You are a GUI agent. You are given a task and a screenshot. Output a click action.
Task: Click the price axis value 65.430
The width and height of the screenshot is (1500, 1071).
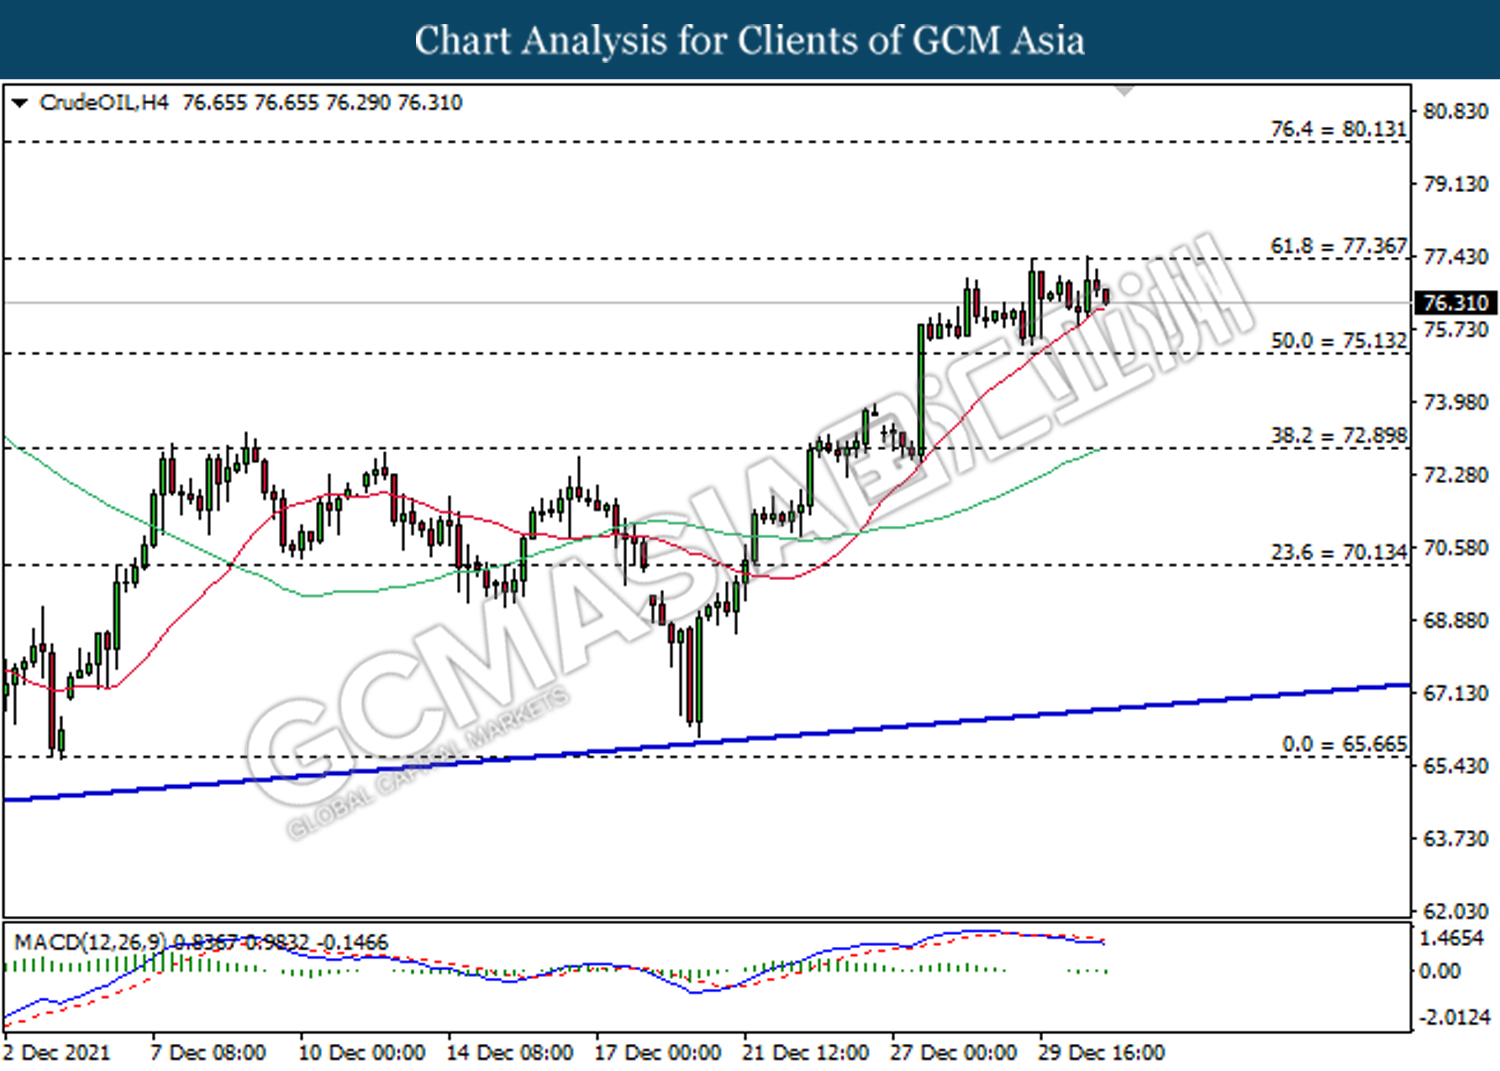(1456, 766)
